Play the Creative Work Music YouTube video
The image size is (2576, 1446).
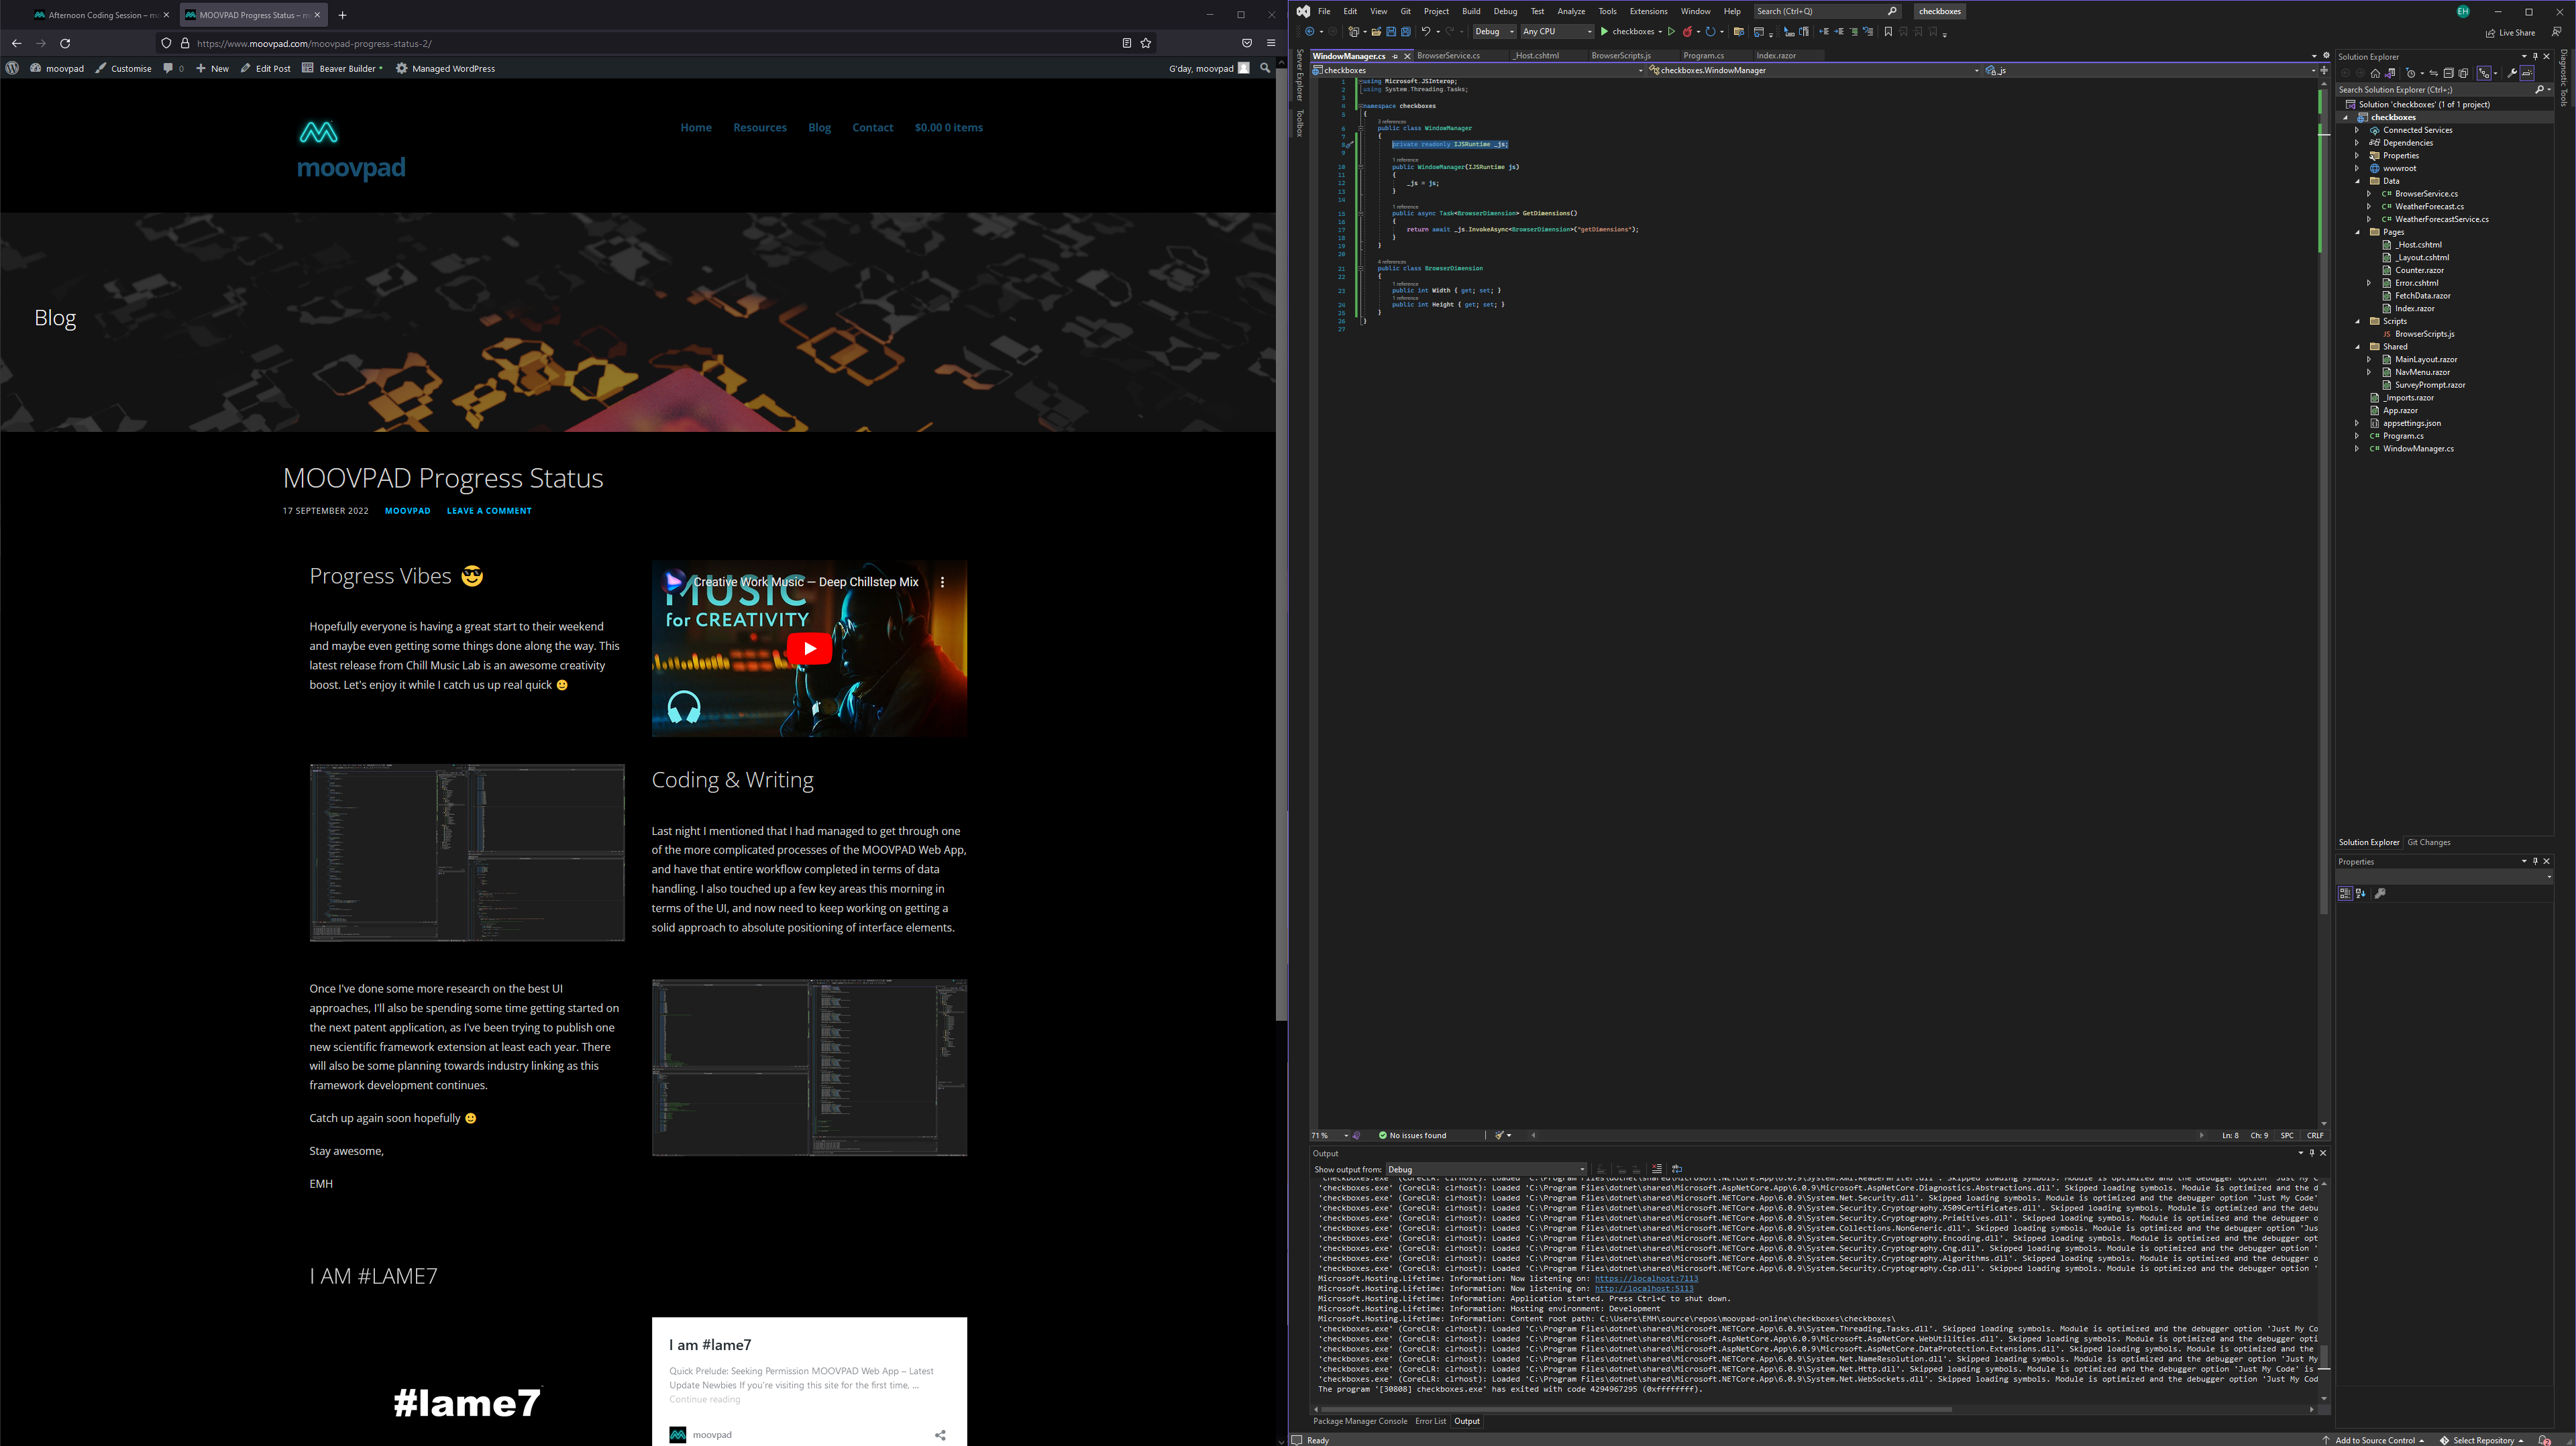click(809, 648)
